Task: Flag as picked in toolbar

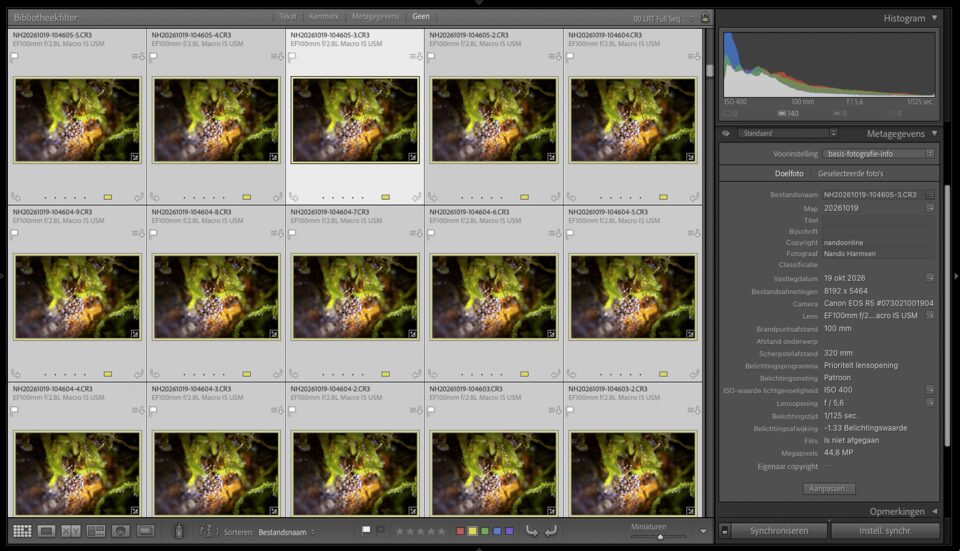Action: tap(366, 530)
